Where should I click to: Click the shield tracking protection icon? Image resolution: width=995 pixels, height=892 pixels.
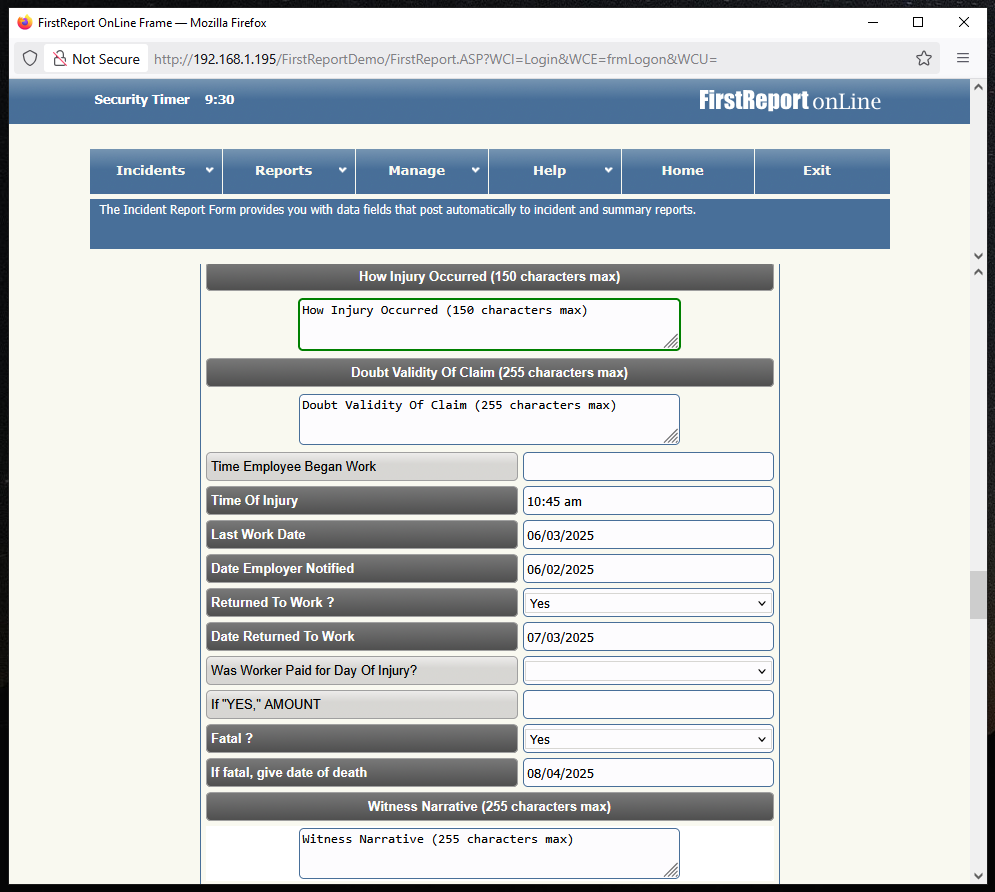(30, 59)
